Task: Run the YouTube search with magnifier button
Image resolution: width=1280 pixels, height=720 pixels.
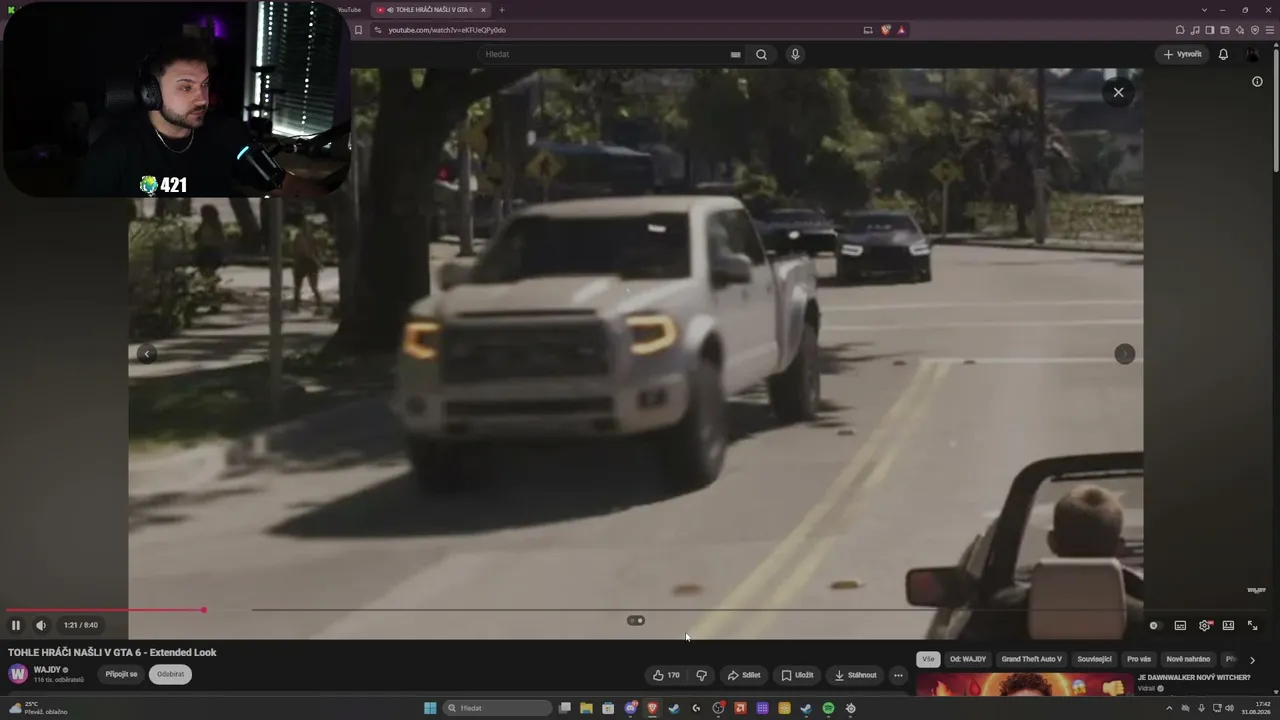Action: pyautogui.click(x=761, y=55)
